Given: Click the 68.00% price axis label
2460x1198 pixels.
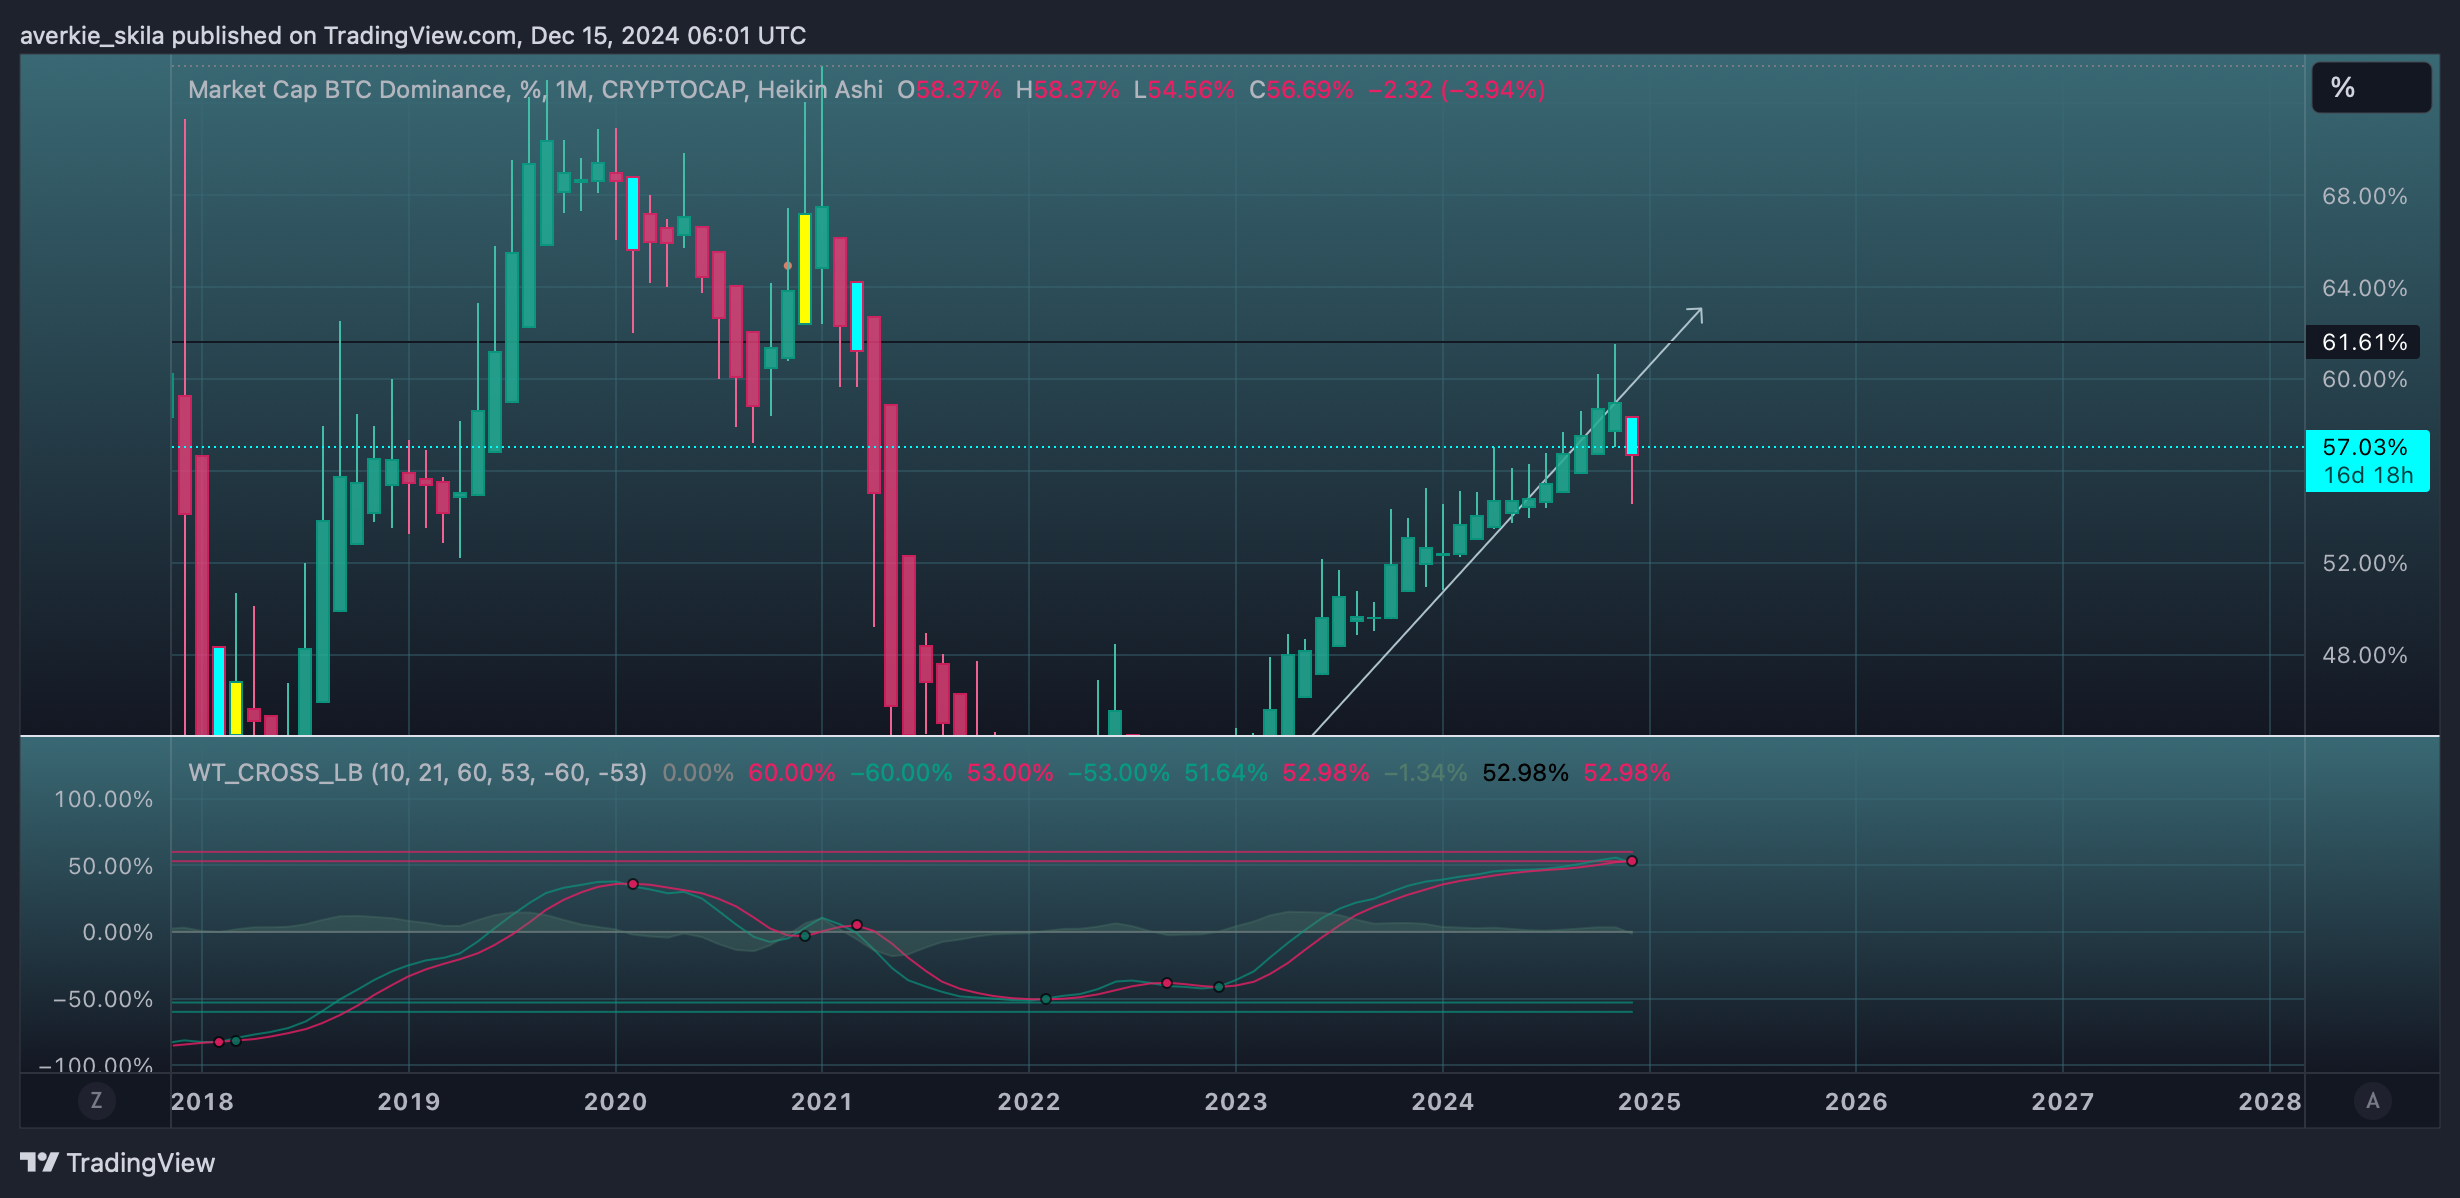Looking at the screenshot, I should (x=2364, y=196).
